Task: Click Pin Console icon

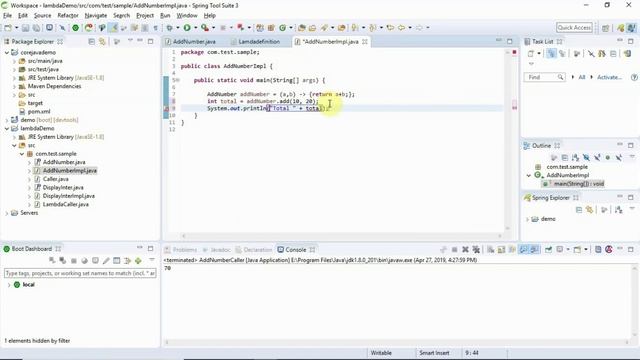Action: 549,249
